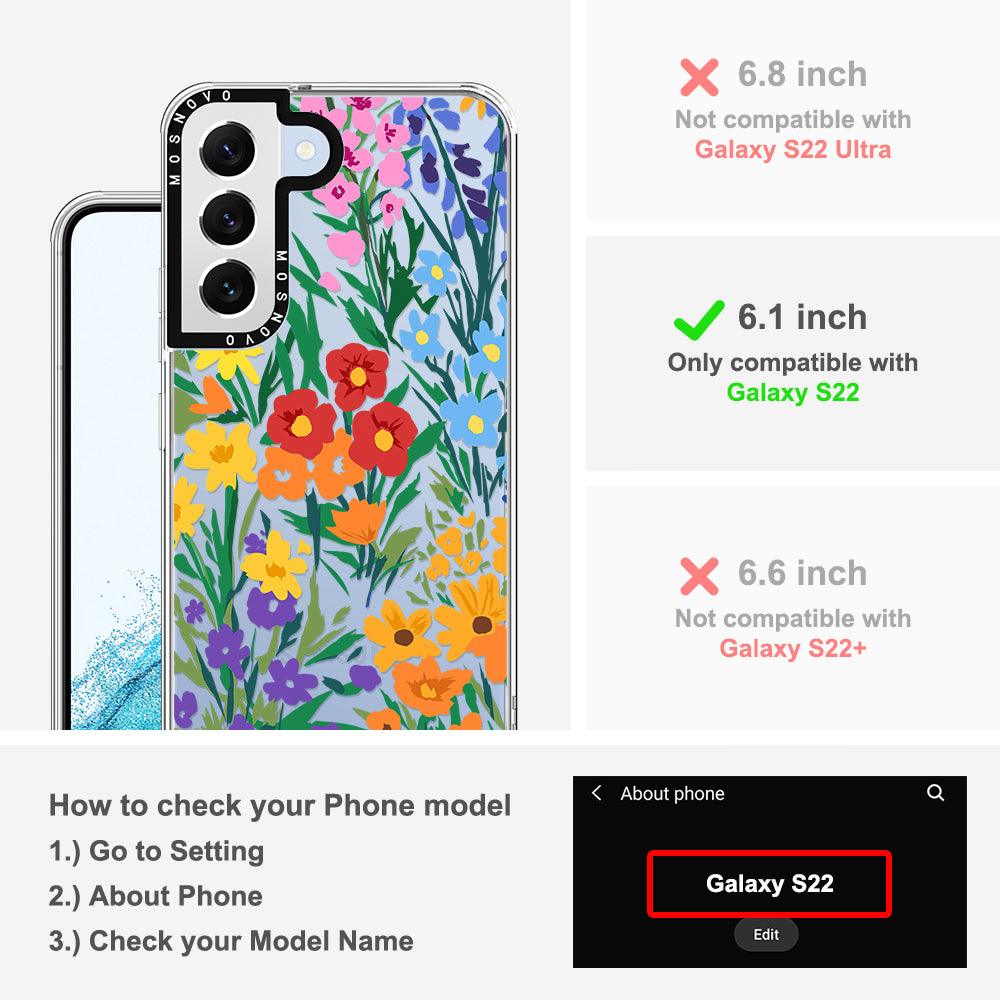Click the green checkmark next to 6.1 inch
1000x1000 pixels.
point(699,320)
